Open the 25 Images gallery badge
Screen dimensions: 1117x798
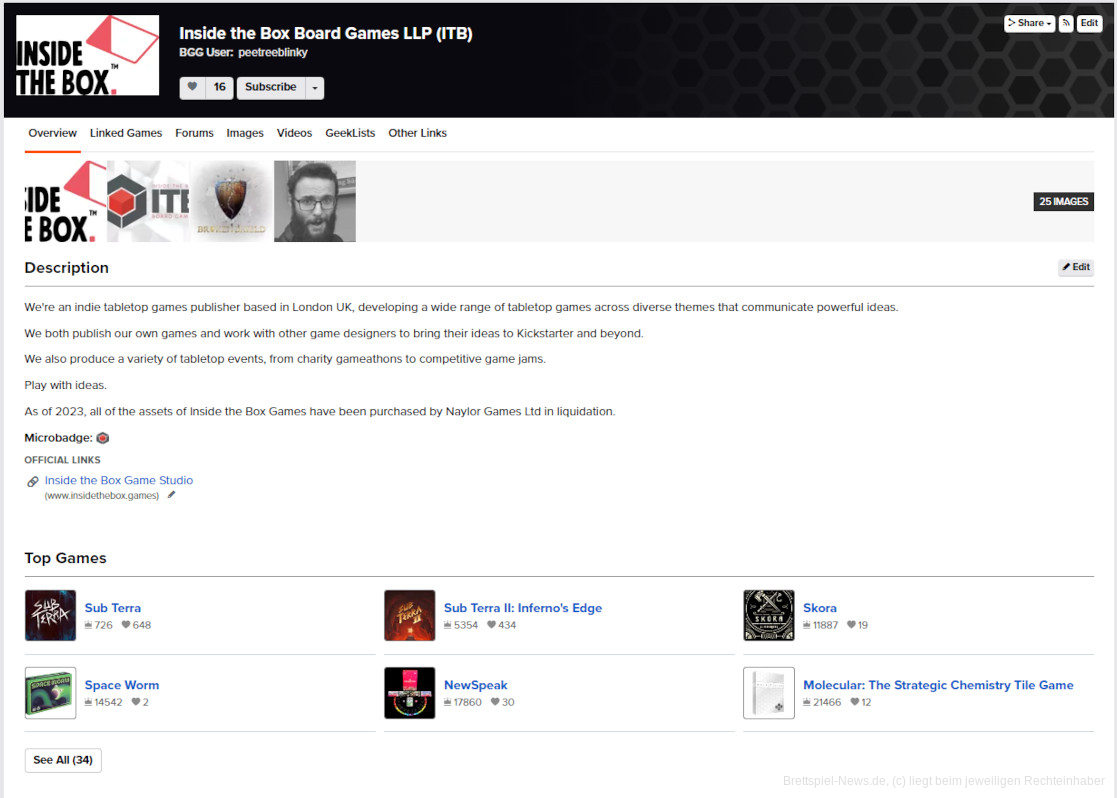click(x=1063, y=202)
